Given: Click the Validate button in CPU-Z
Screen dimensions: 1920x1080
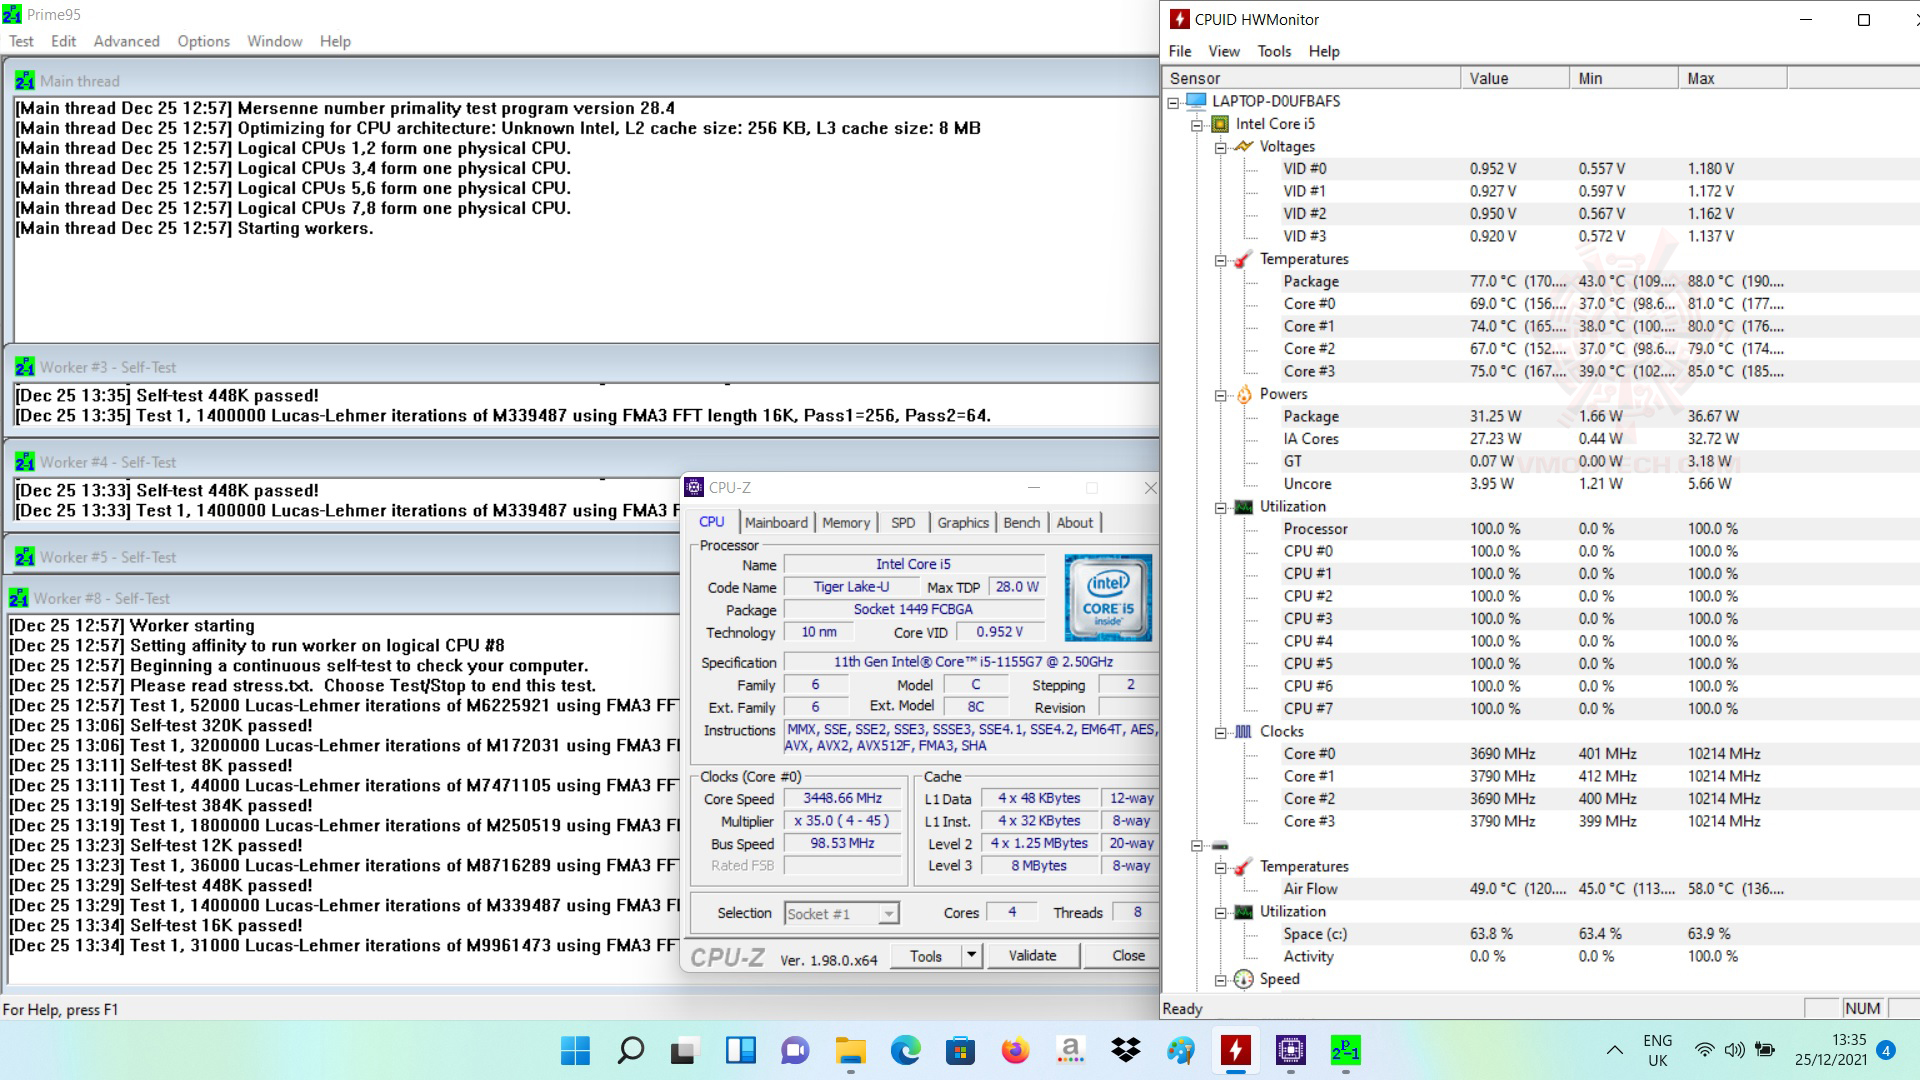Looking at the screenshot, I should [1032, 955].
